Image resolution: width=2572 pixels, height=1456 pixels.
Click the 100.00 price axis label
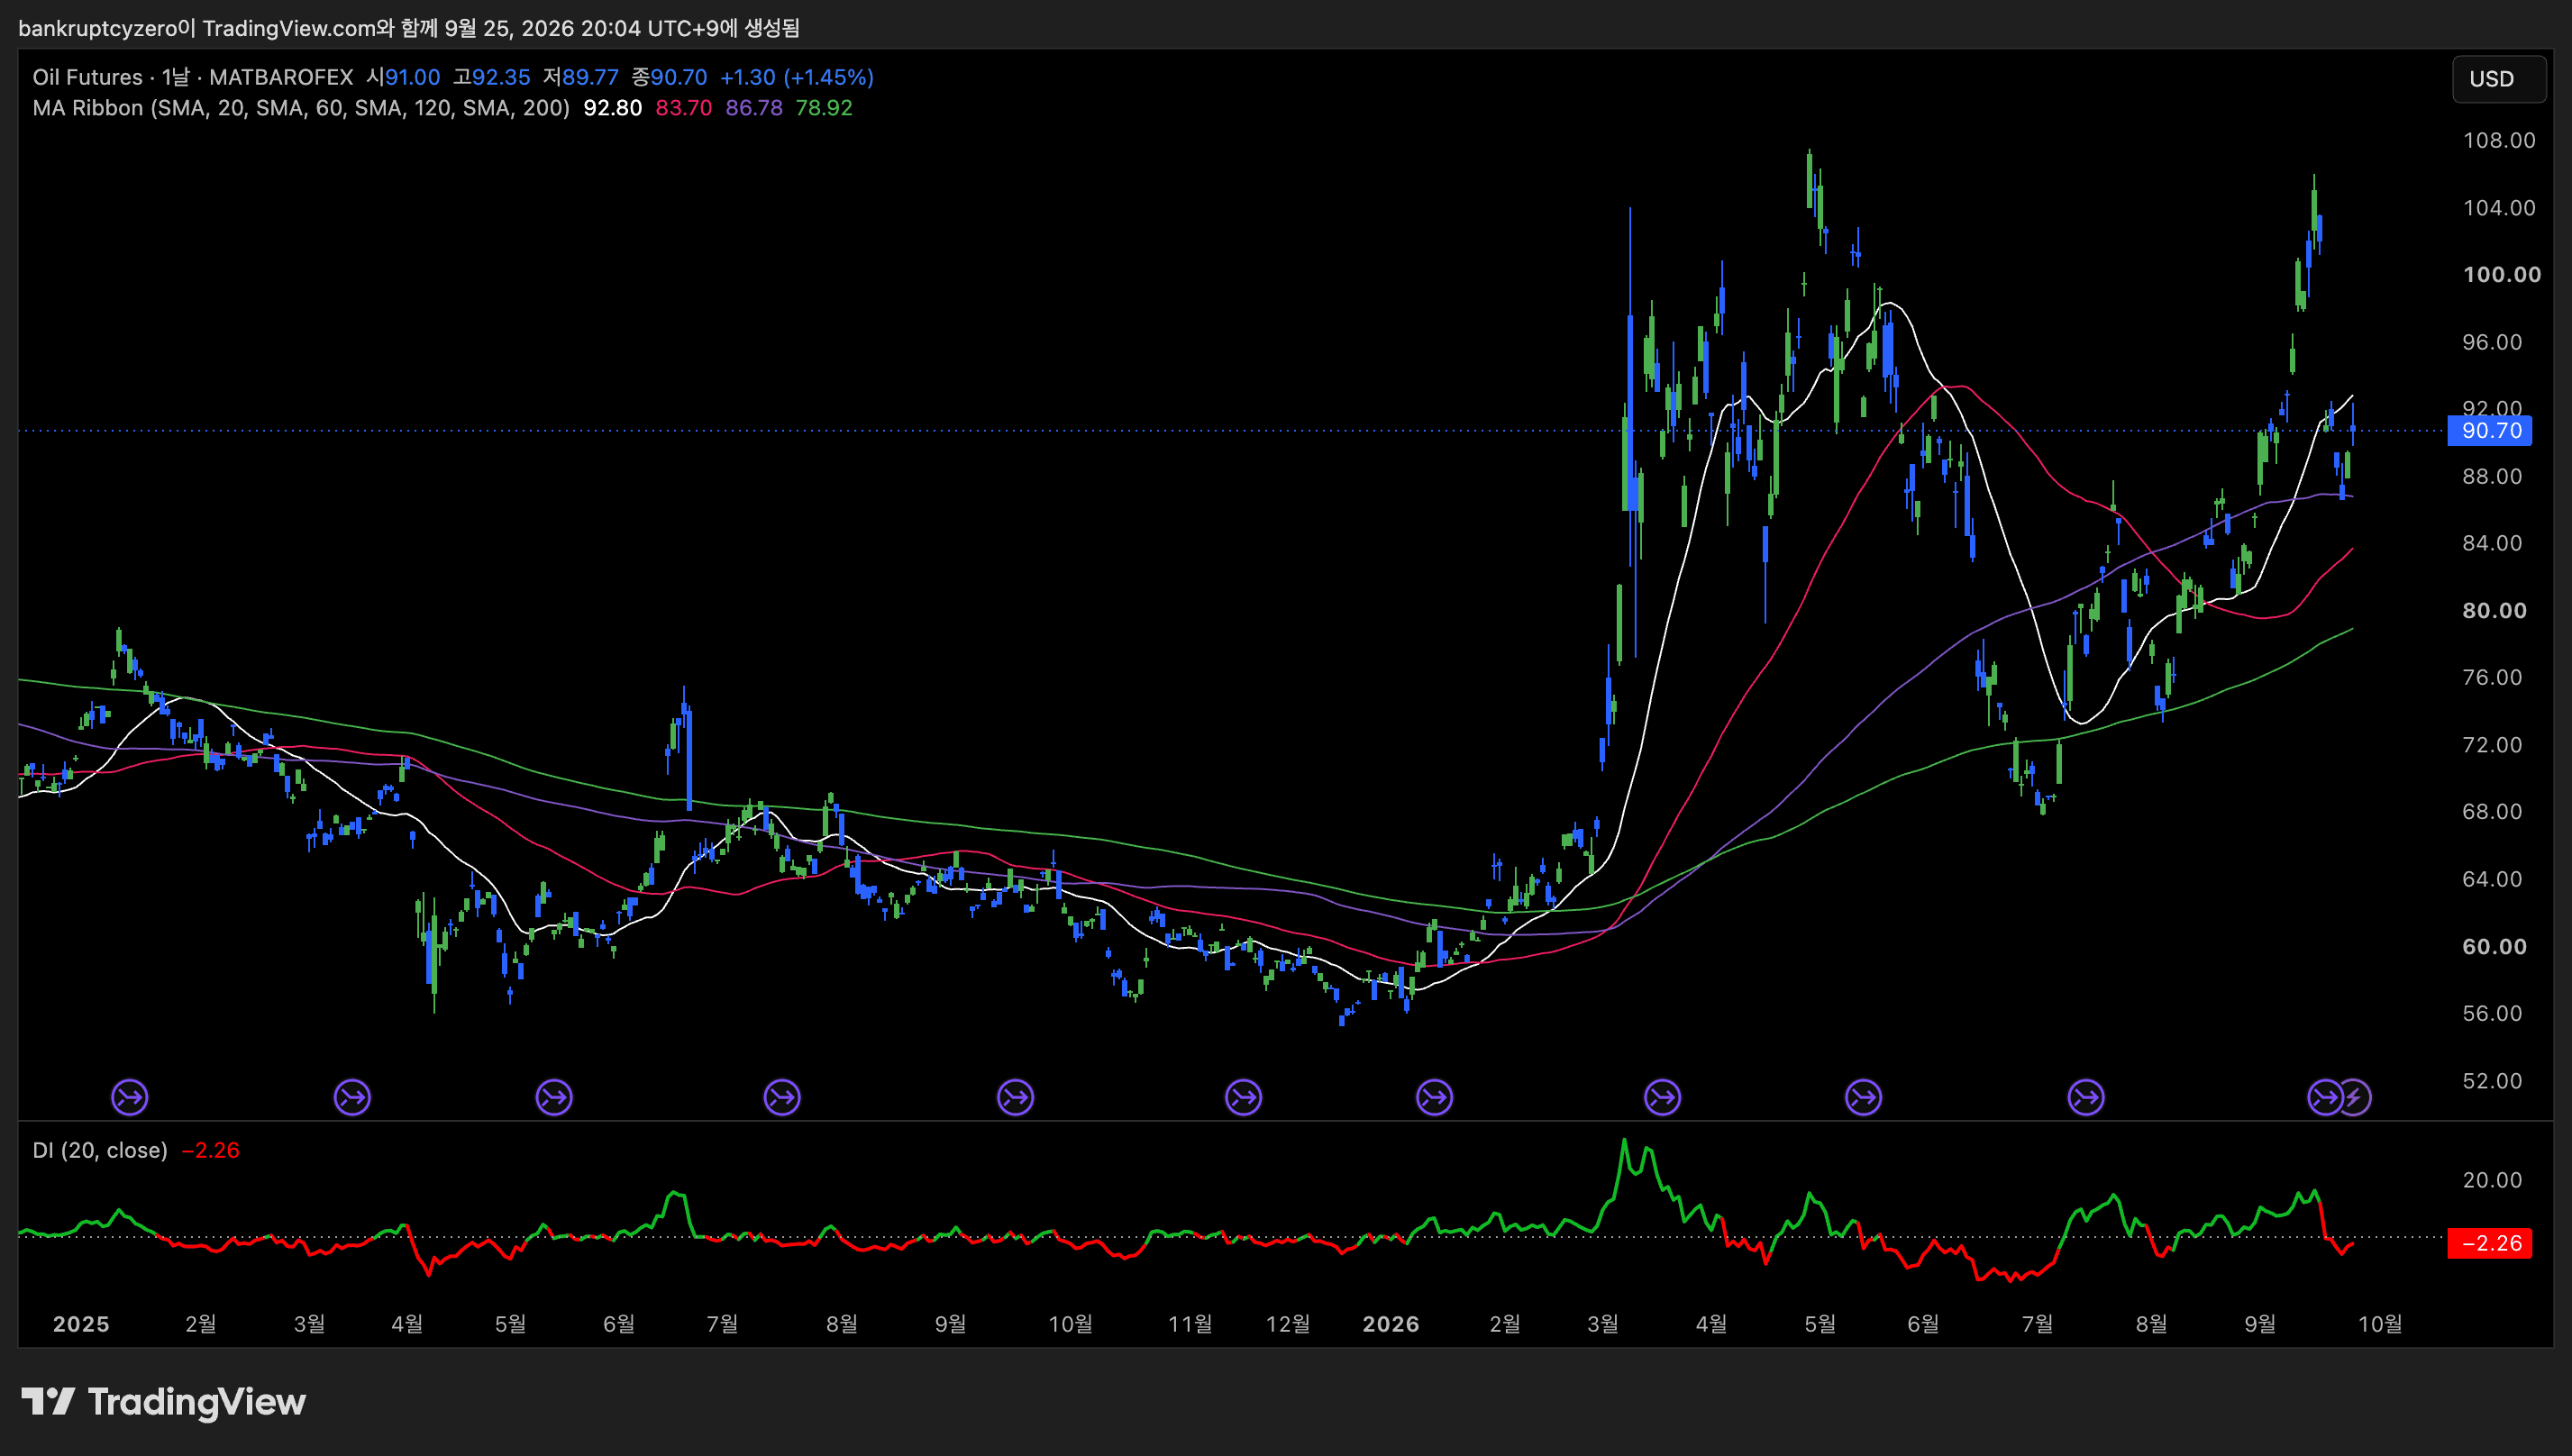click(2501, 275)
